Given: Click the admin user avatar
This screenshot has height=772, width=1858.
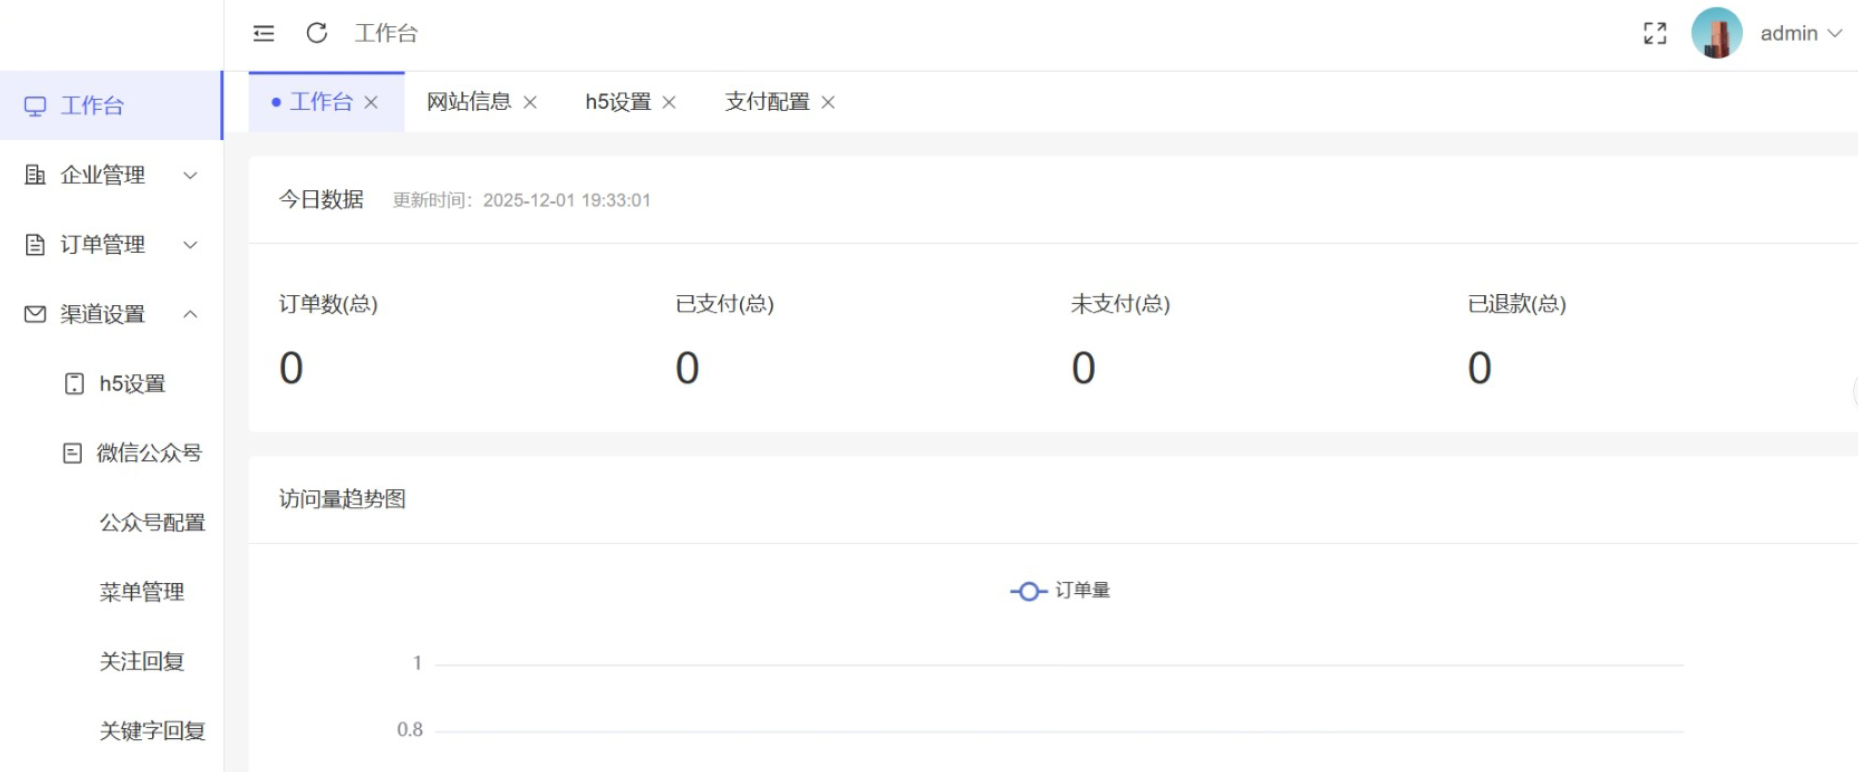Looking at the screenshot, I should [x=1716, y=34].
